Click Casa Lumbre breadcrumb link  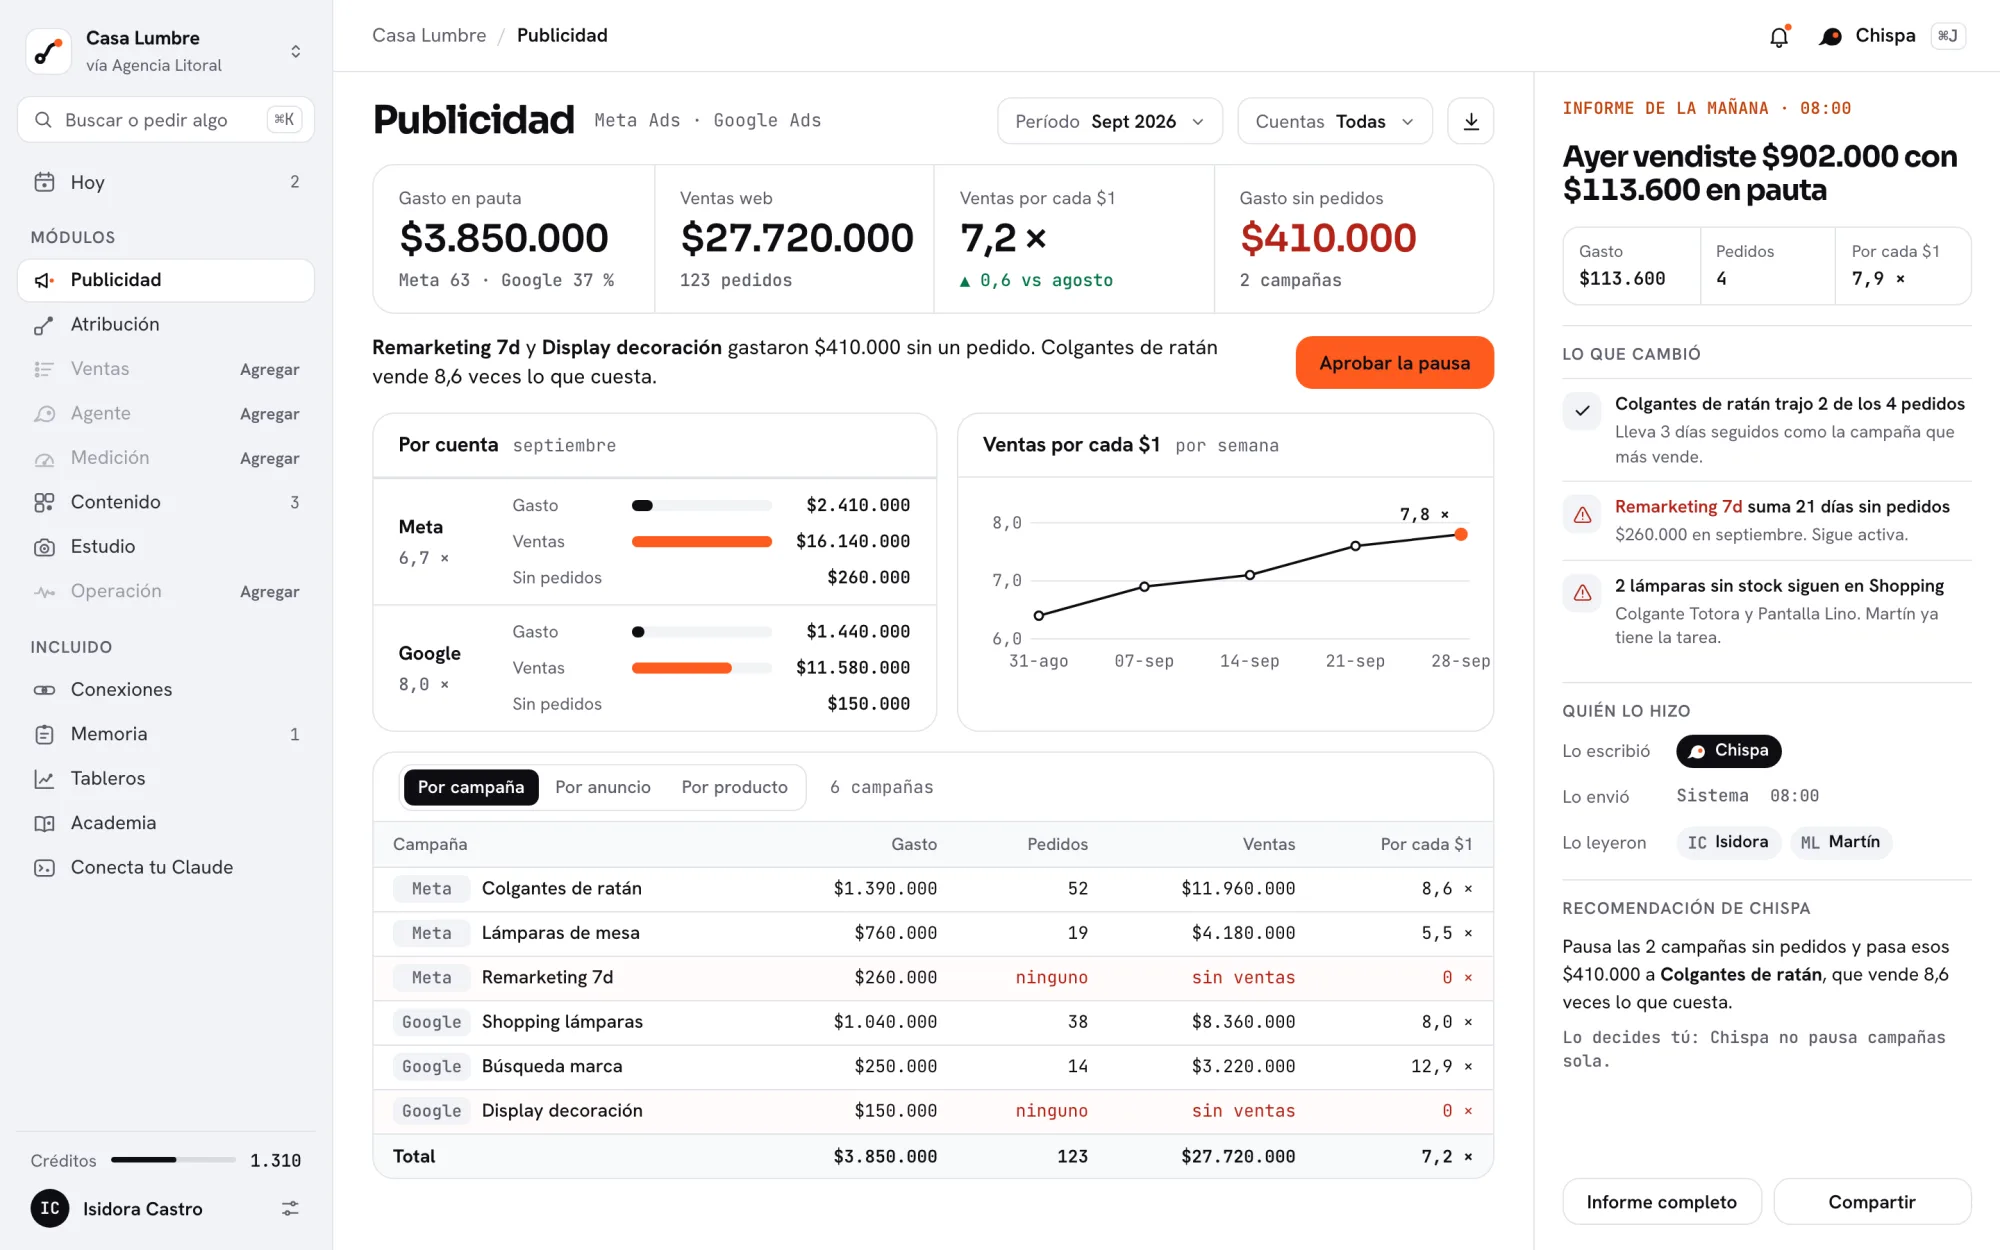tap(429, 36)
